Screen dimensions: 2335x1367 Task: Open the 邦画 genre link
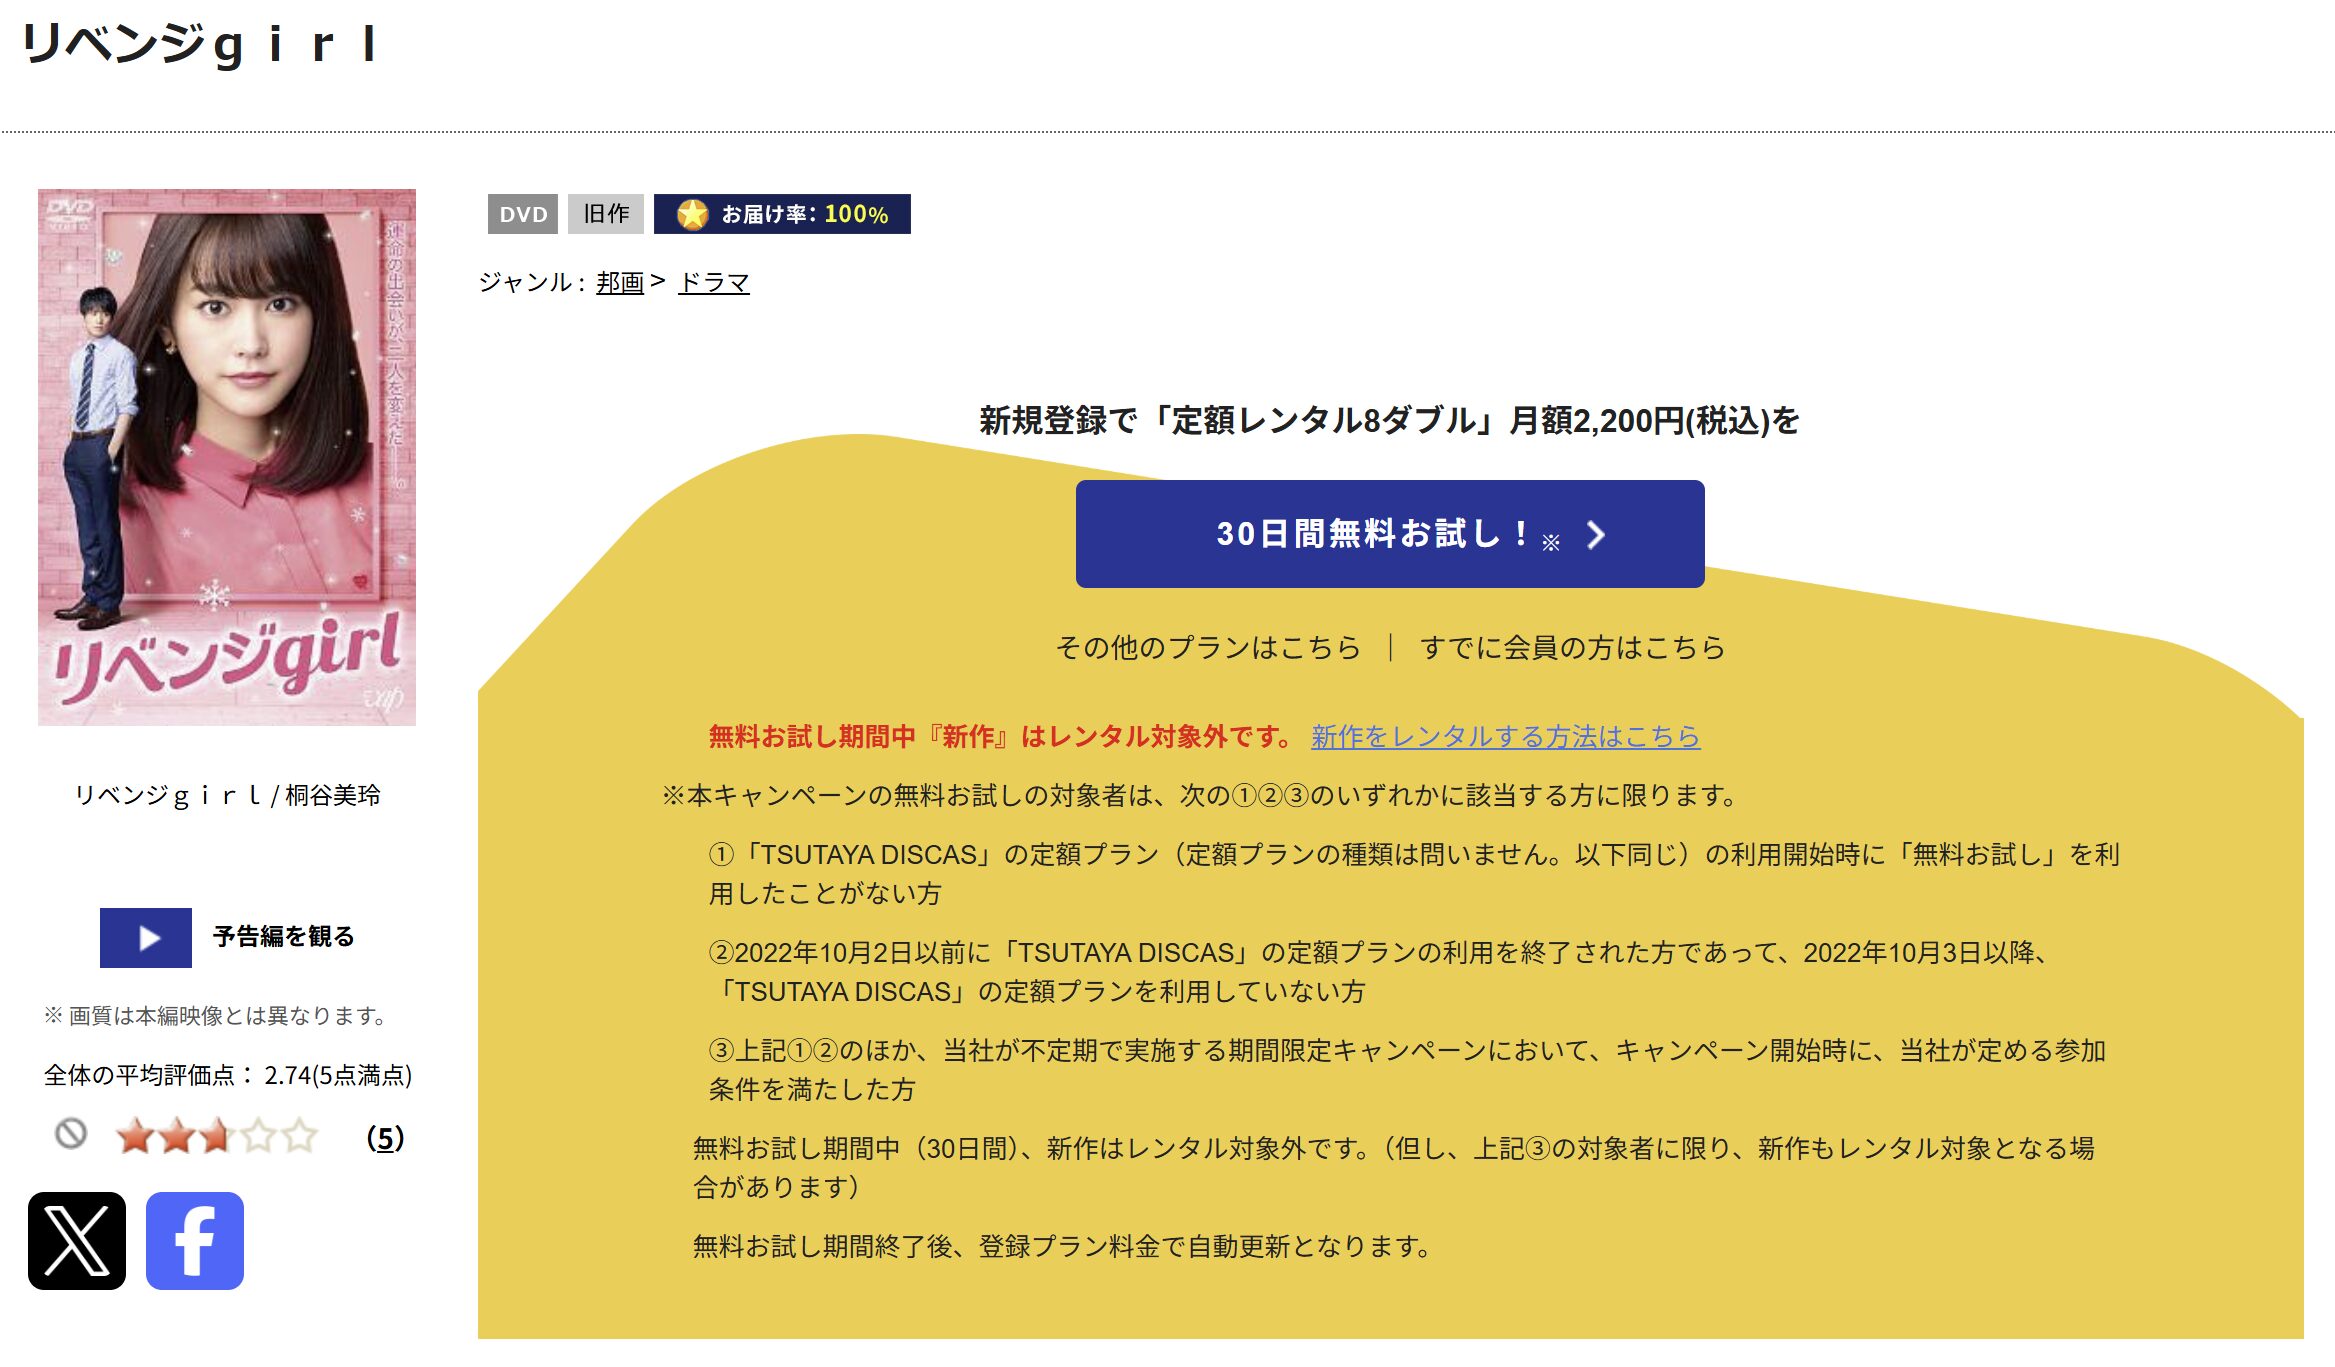tap(620, 283)
